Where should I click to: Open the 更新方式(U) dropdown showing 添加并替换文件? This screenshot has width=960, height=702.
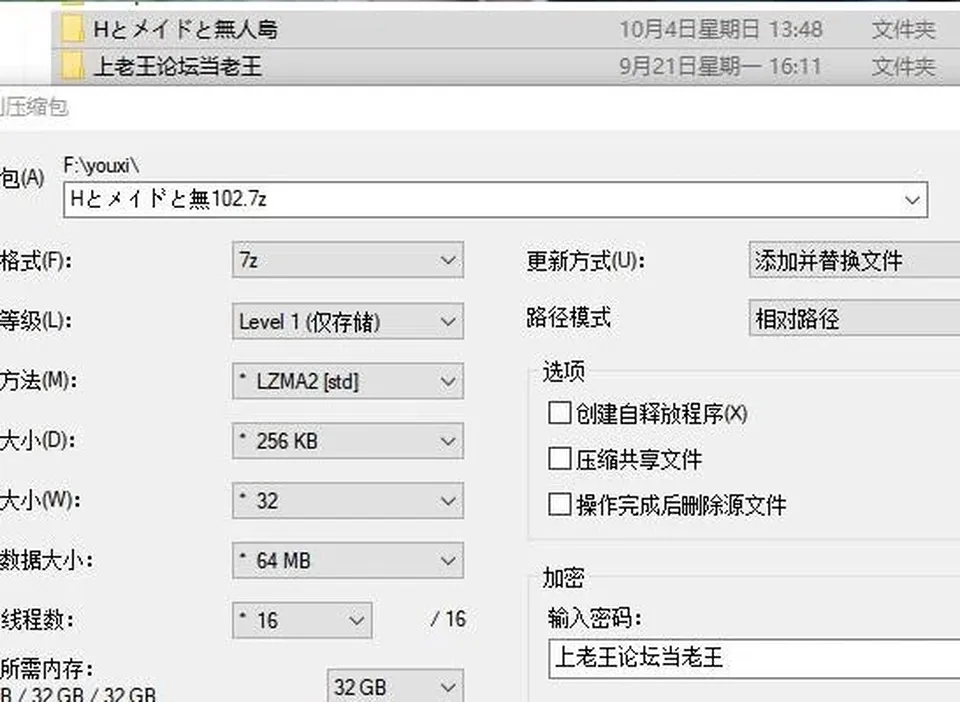(x=854, y=260)
